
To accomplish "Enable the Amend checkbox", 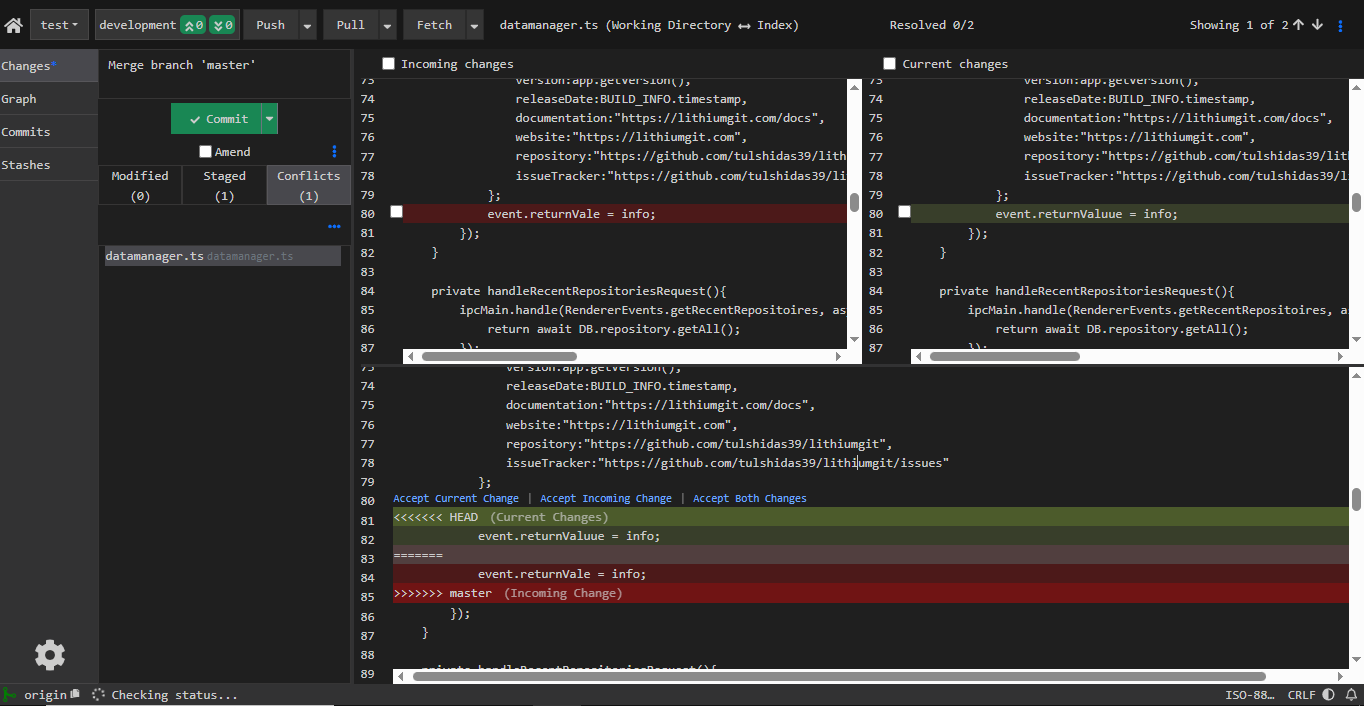I will point(205,152).
